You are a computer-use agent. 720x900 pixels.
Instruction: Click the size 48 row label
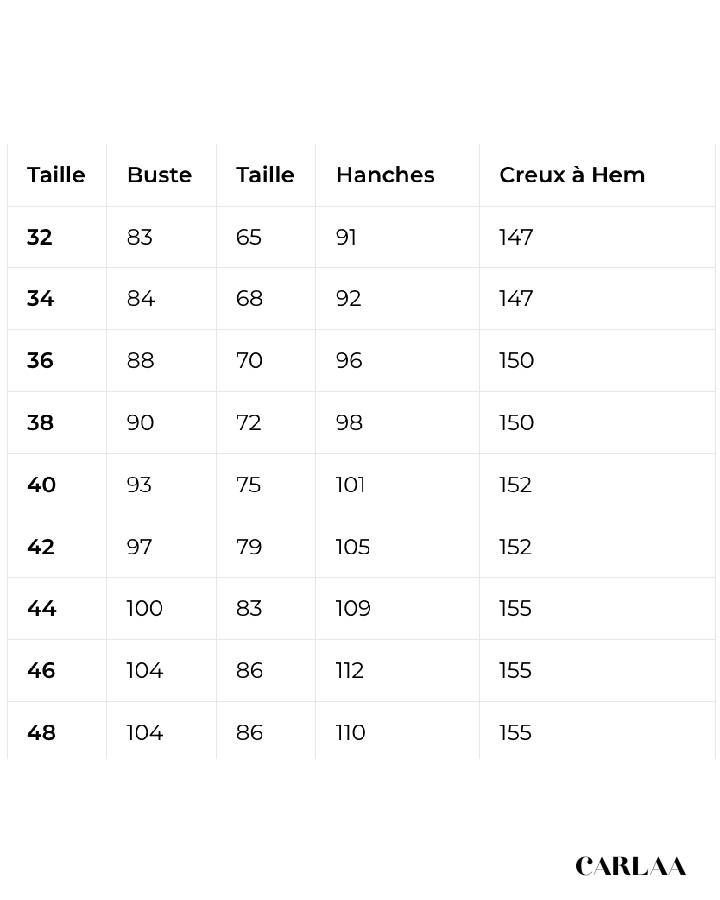41,732
